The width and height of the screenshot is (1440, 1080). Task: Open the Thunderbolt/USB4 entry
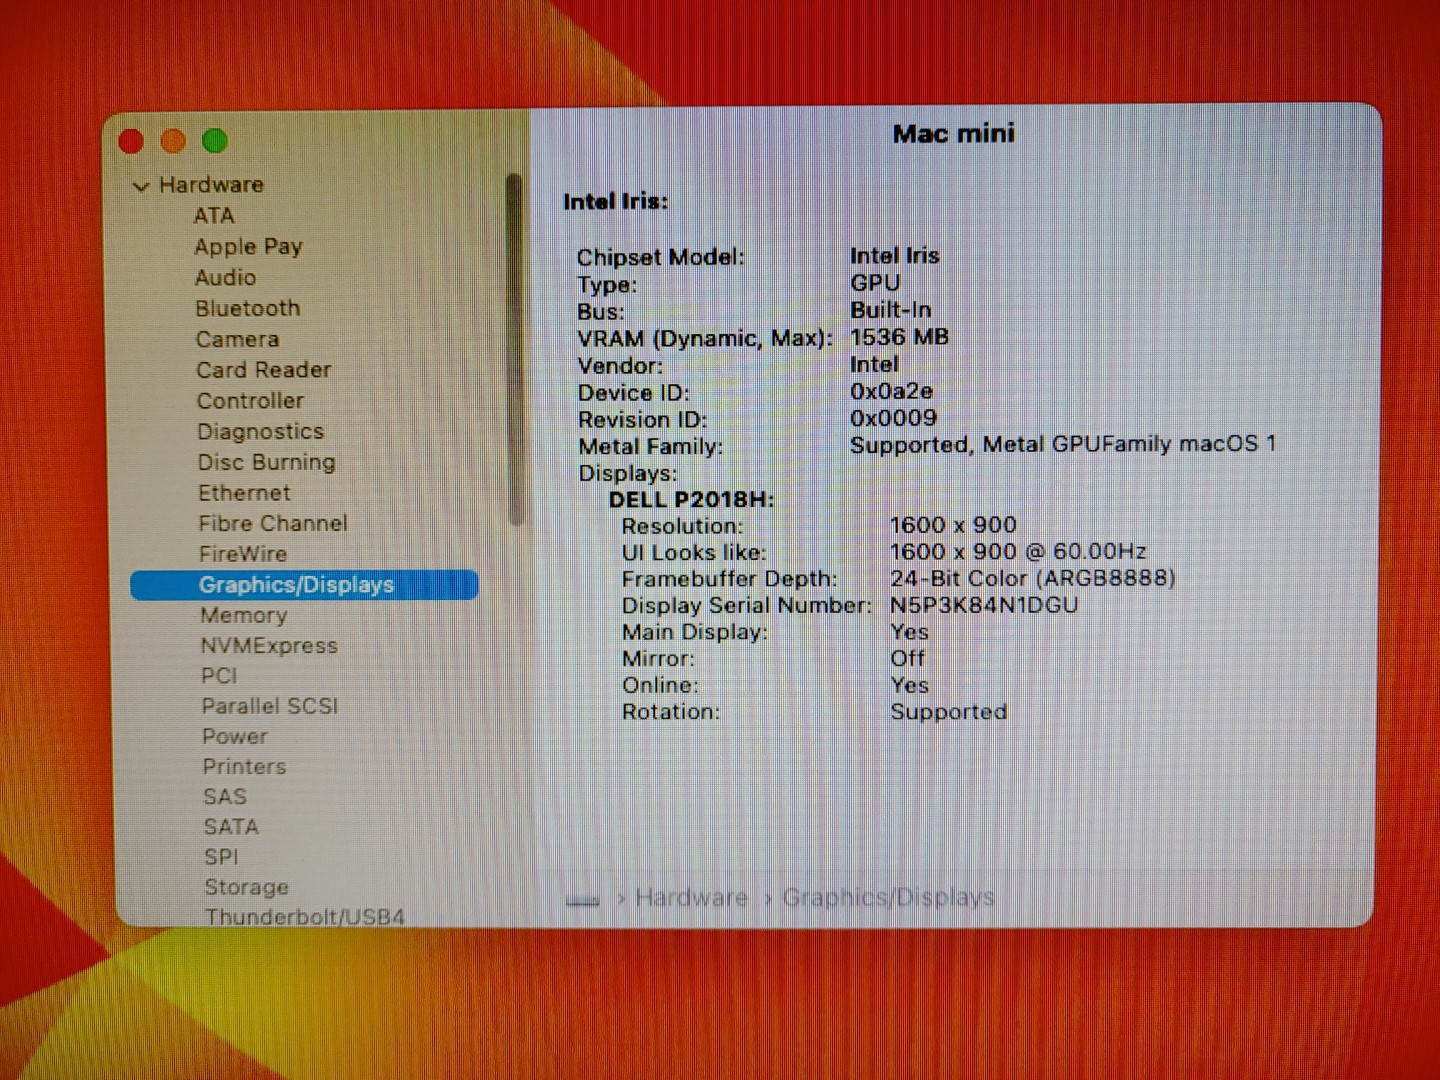pyautogui.click(x=305, y=917)
